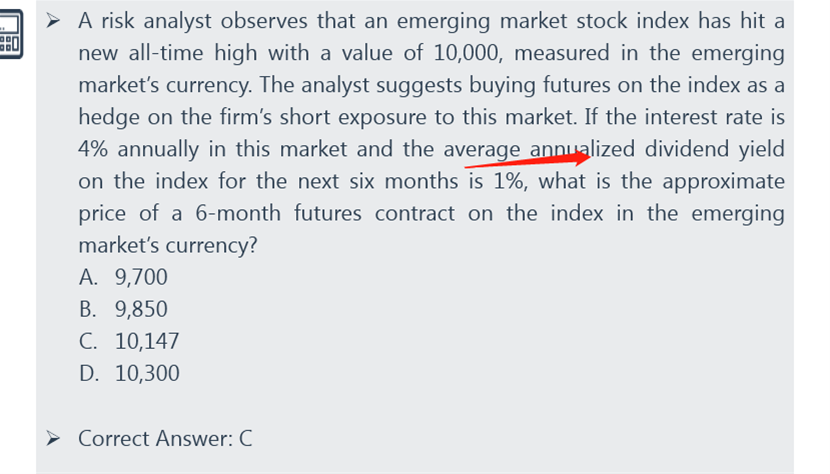Click 'market's currency?' at question end
830x474 pixels.
click(x=168, y=245)
